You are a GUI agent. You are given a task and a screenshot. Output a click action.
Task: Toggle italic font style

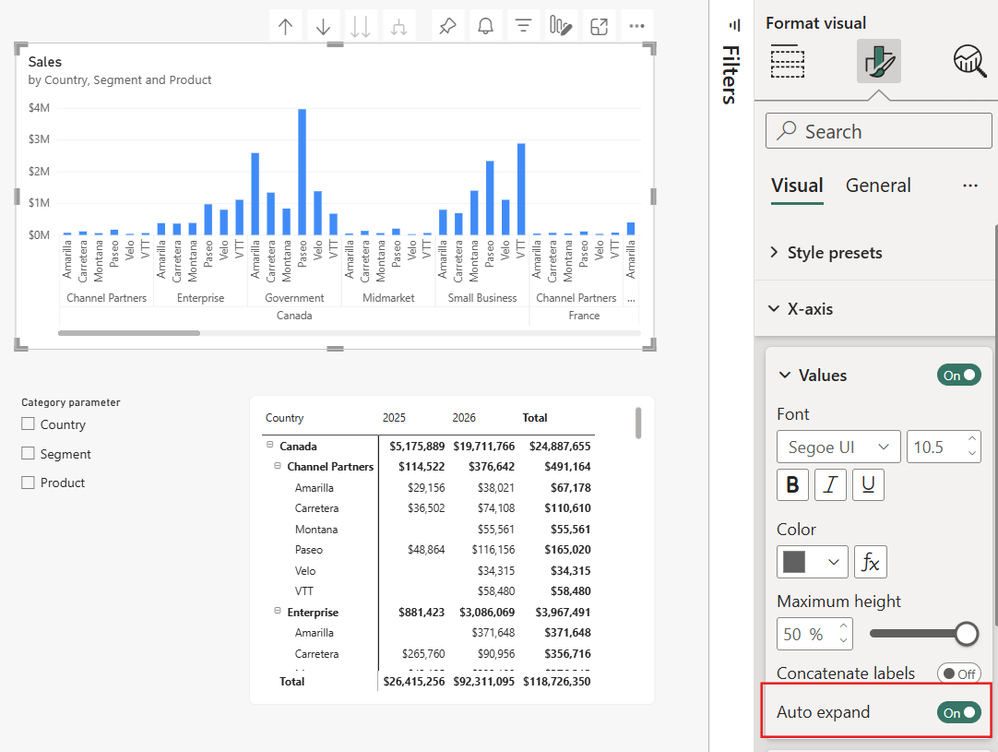point(830,485)
